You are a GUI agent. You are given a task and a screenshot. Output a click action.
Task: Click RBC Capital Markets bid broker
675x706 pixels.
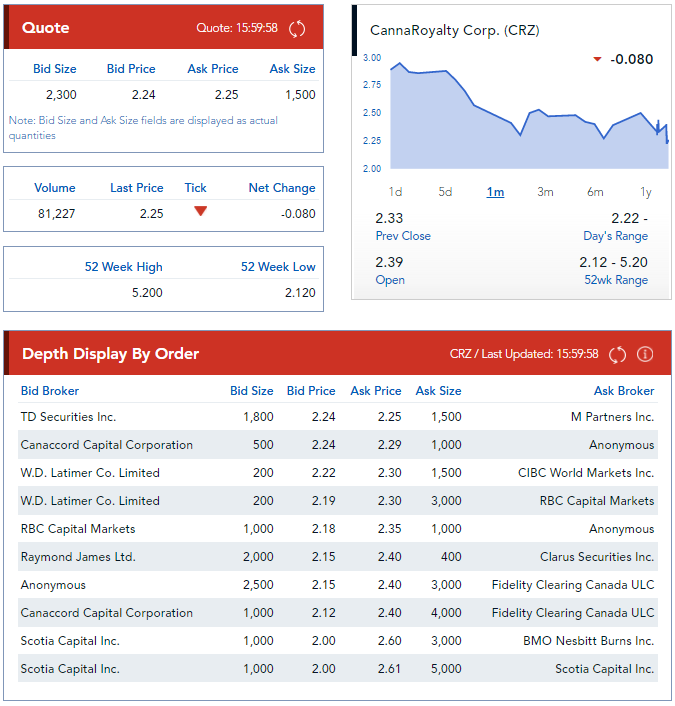[78, 529]
